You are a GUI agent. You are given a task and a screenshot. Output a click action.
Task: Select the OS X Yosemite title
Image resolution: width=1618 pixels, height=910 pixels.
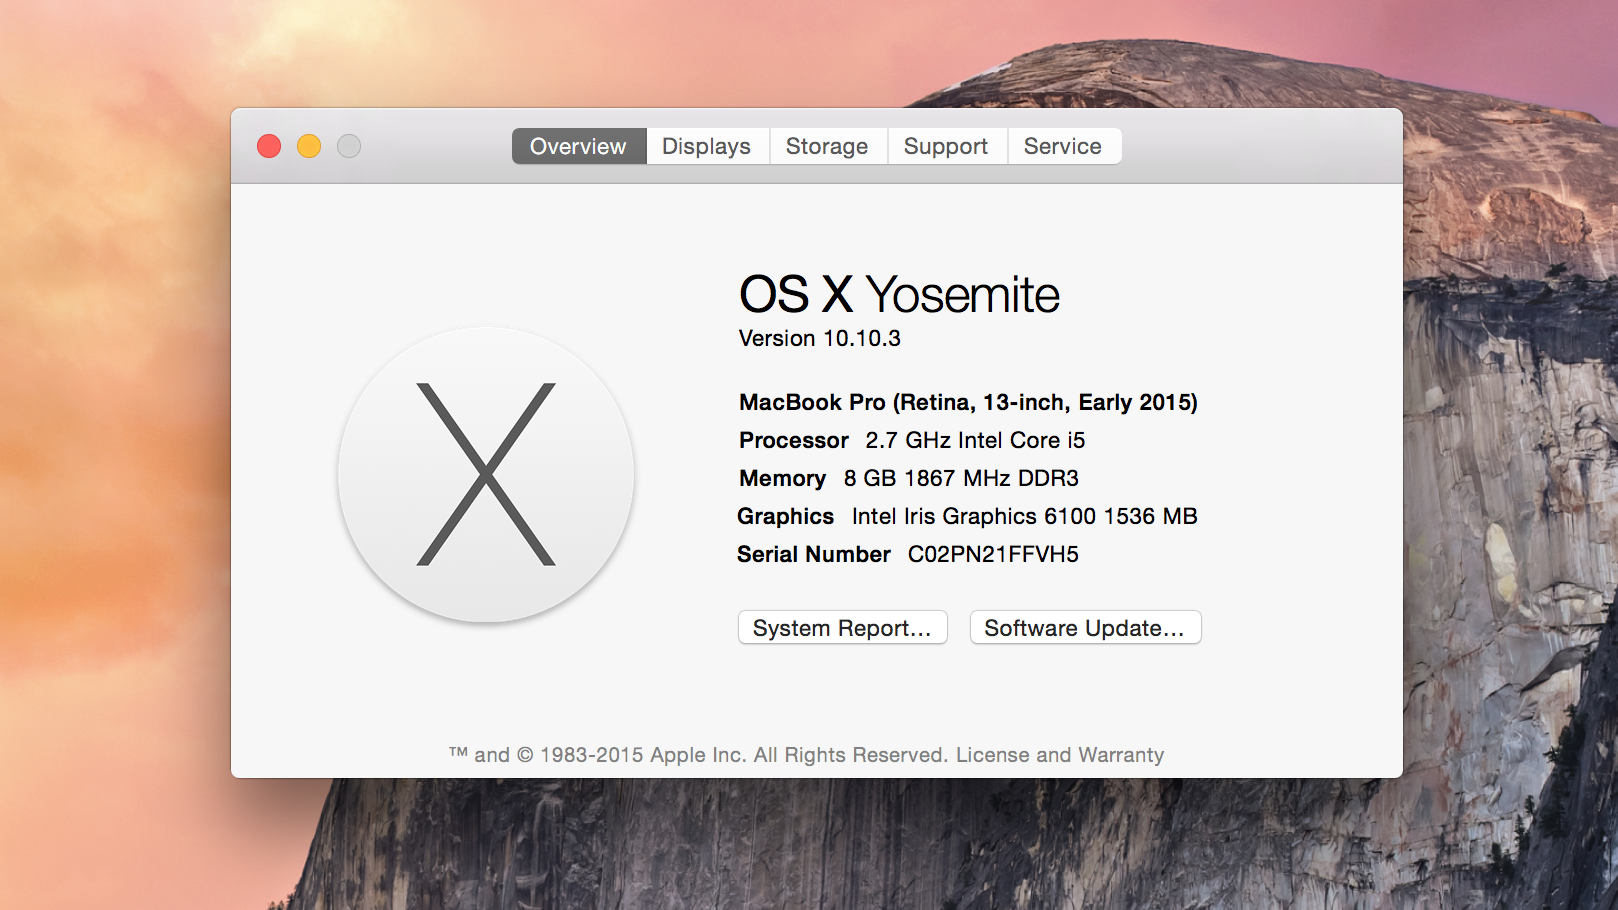pyautogui.click(x=899, y=294)
